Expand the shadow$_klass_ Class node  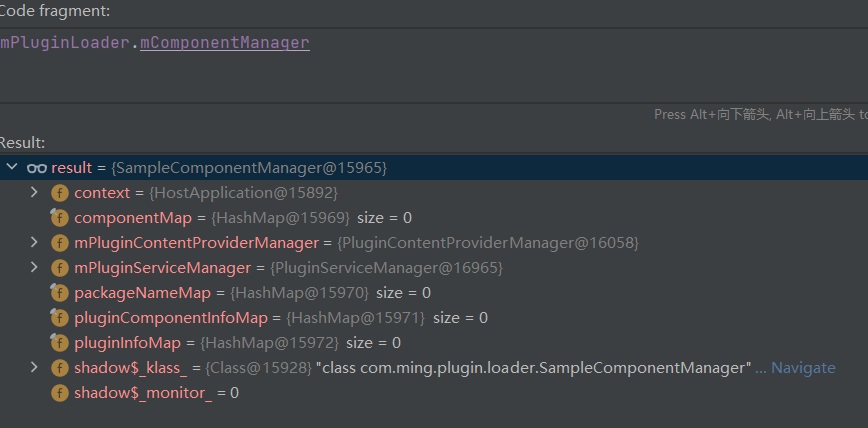point(34,367)
